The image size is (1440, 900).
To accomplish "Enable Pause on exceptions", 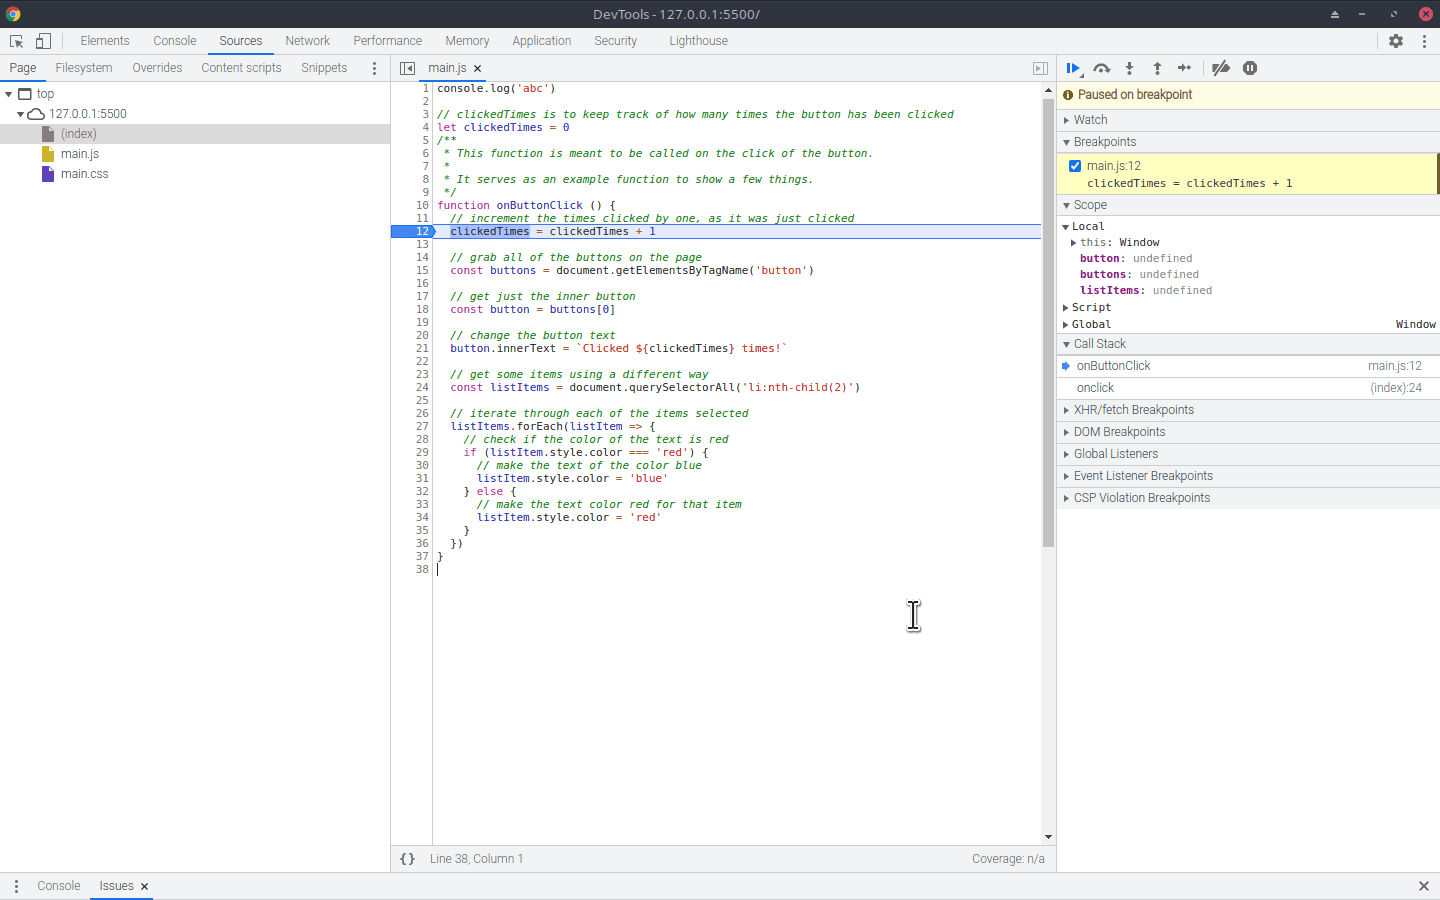I will (1250, 68).
